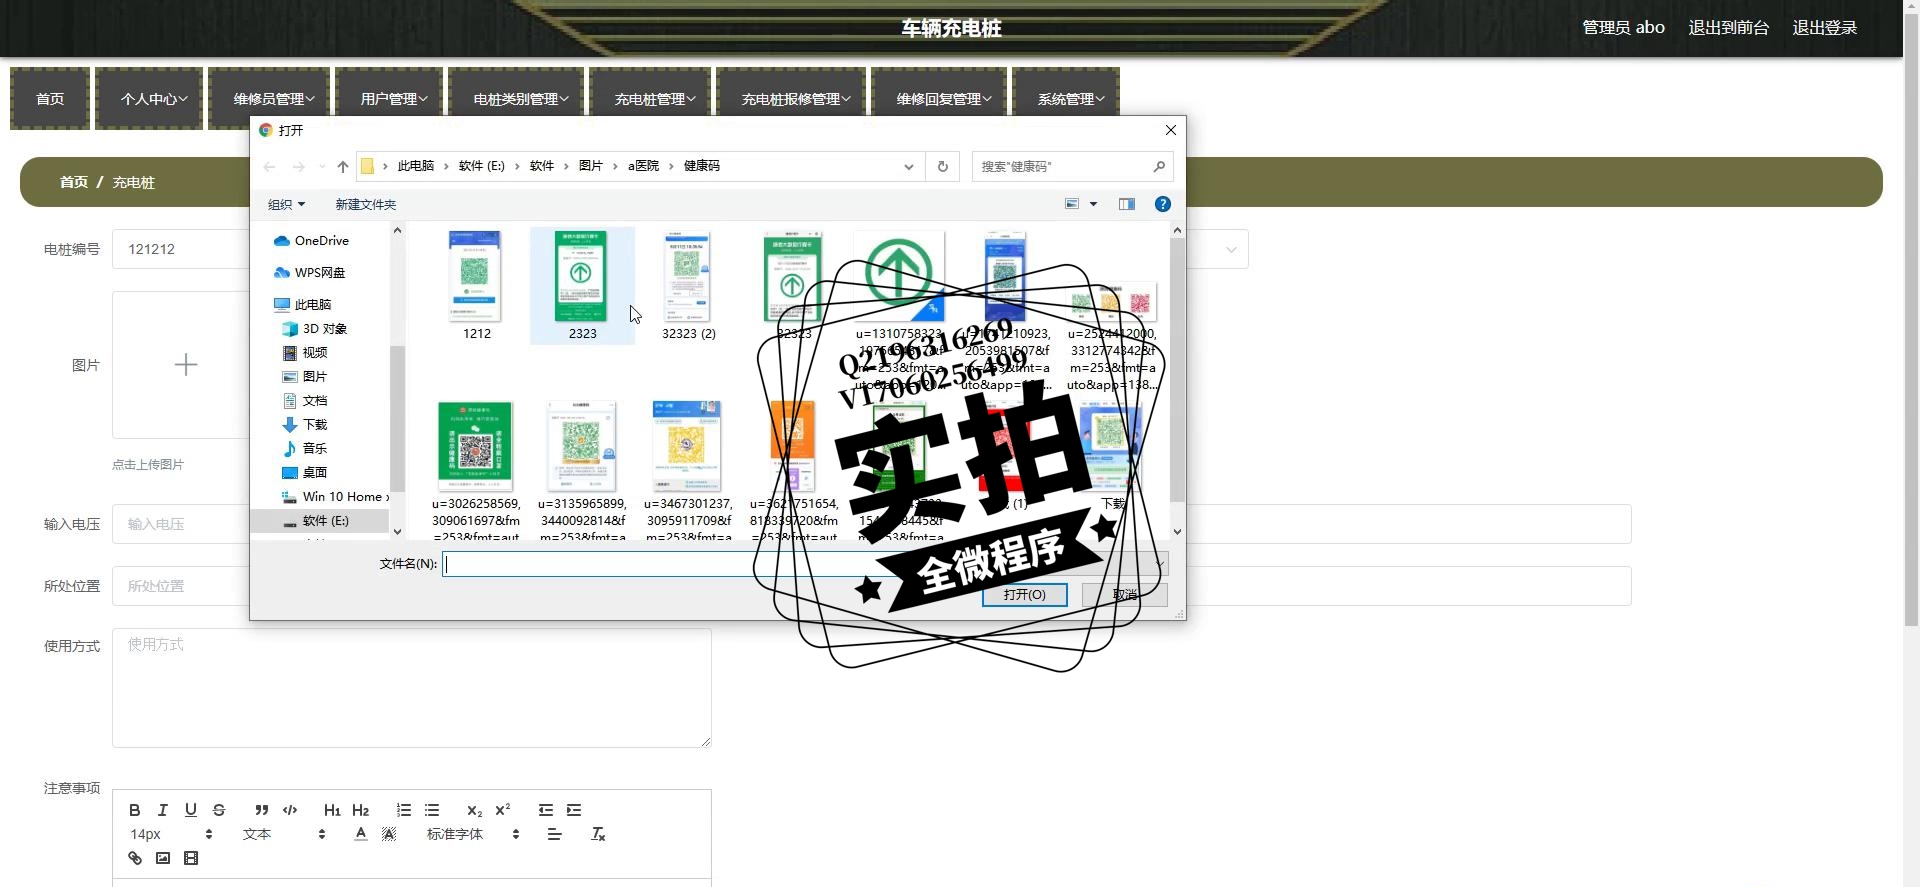
Task: Open 个人中心 menu
Action: point(149,99)
